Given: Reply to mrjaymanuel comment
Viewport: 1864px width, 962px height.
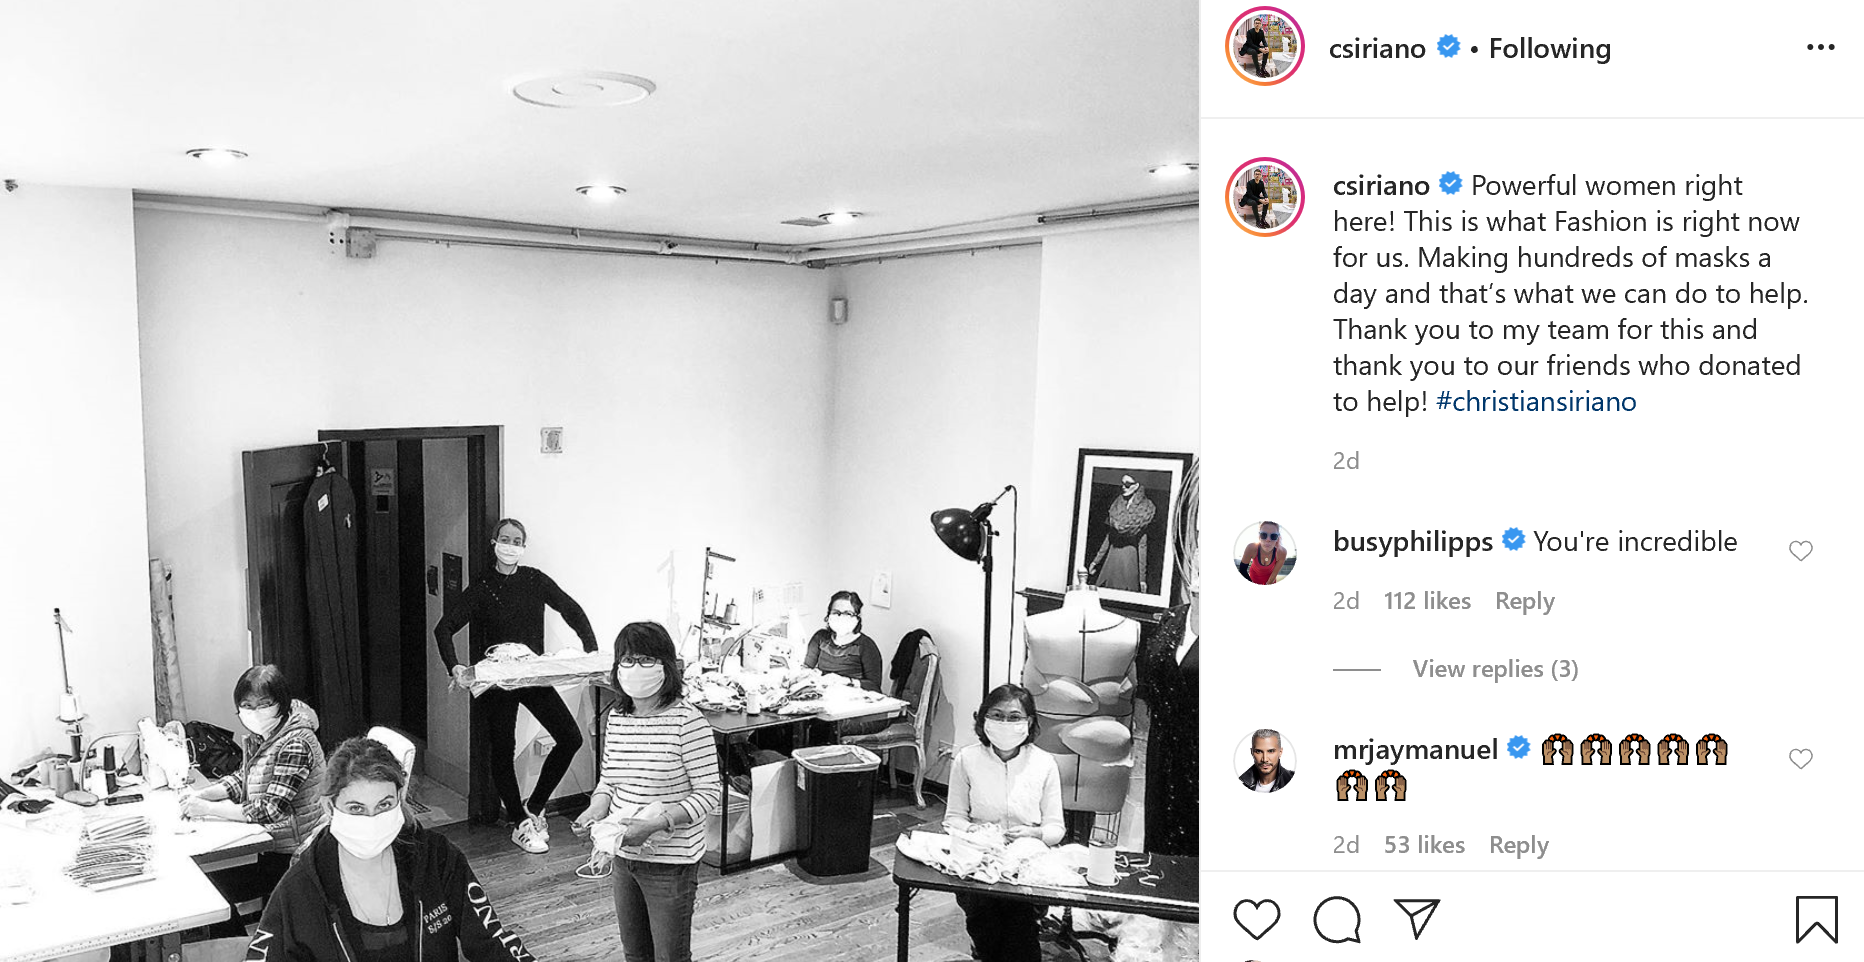Looking at the screenshot, I should coord(1518,845).
